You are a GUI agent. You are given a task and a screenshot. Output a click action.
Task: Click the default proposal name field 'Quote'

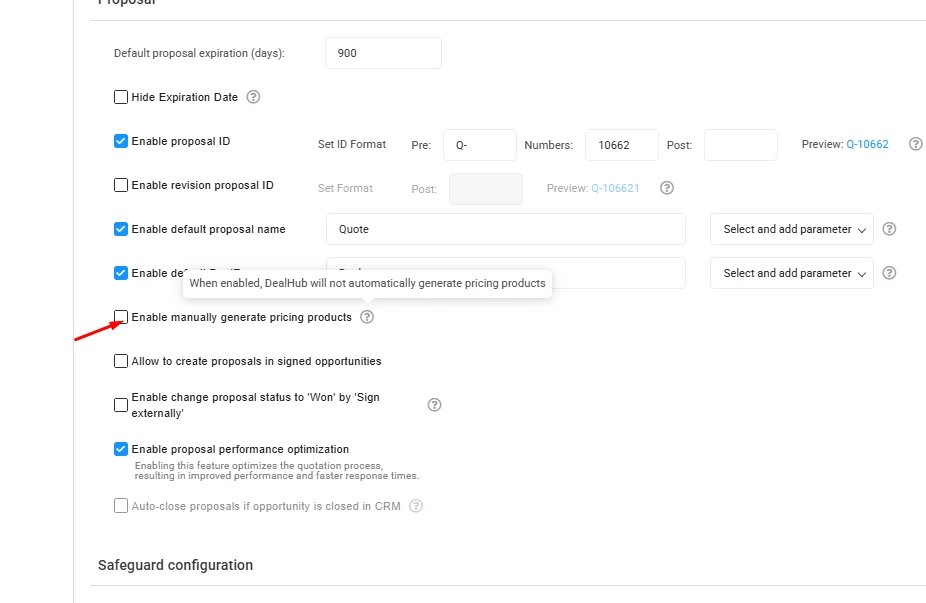pyautogui.click(x=505, y=229)
